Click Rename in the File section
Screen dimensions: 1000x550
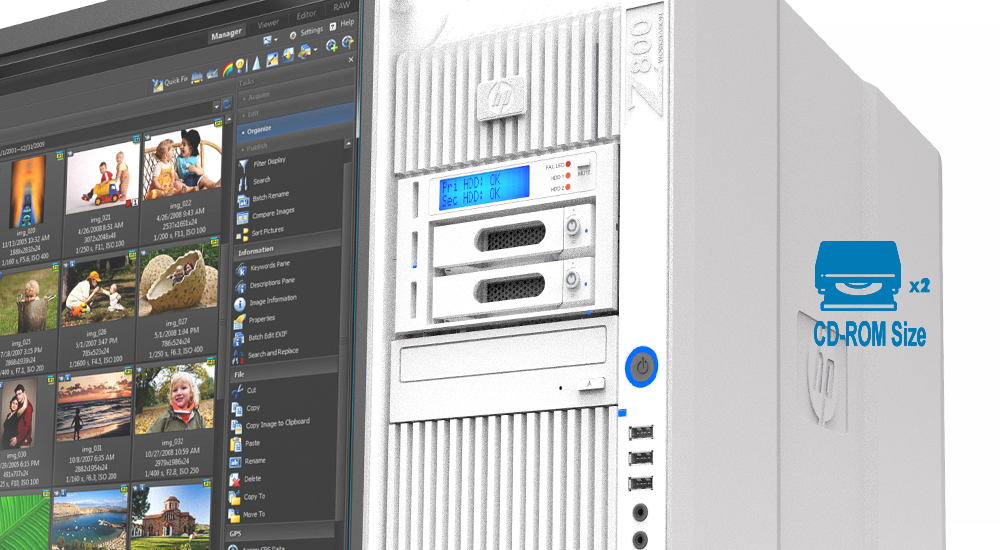click(255, 461)
